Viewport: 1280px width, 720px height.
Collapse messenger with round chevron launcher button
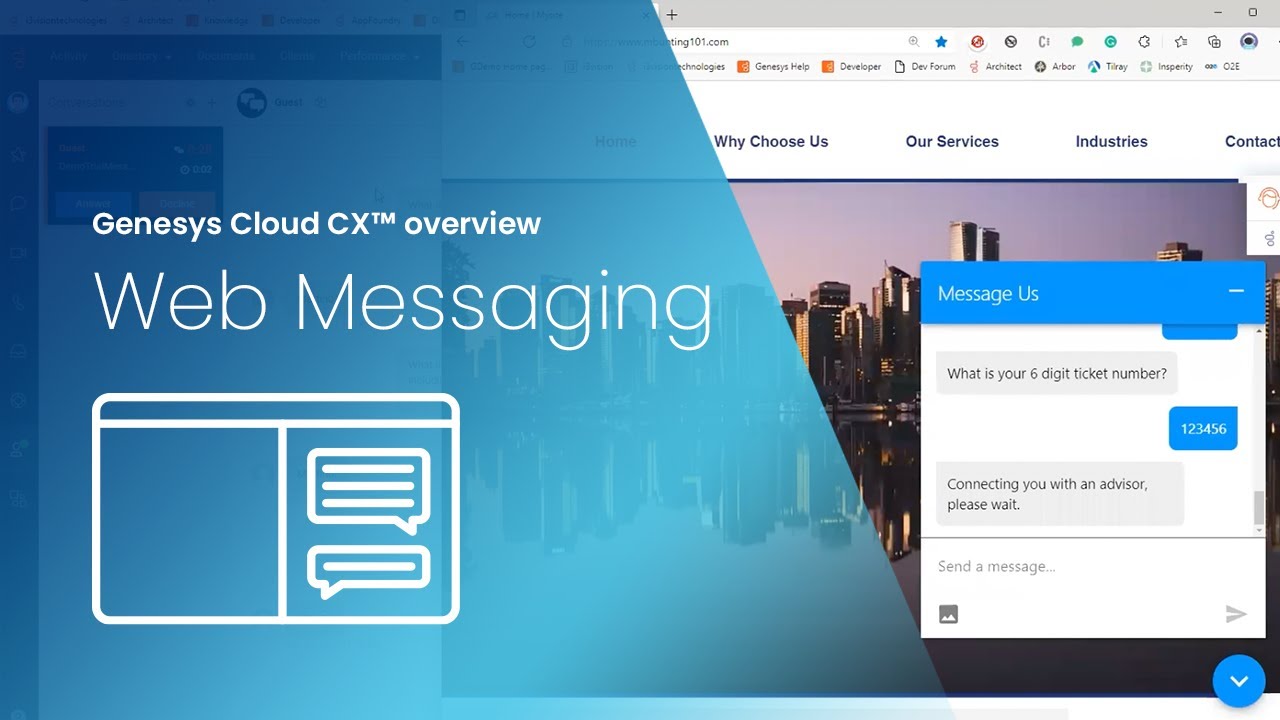pyautogui.click(x=1239, y=681)
